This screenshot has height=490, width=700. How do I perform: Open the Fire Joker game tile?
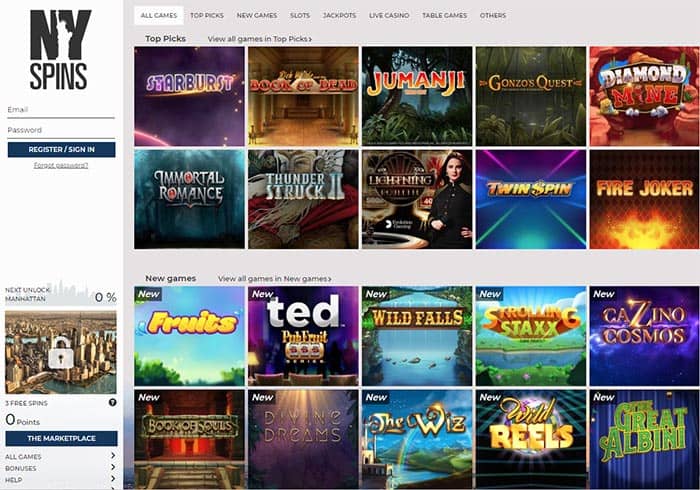645,199
